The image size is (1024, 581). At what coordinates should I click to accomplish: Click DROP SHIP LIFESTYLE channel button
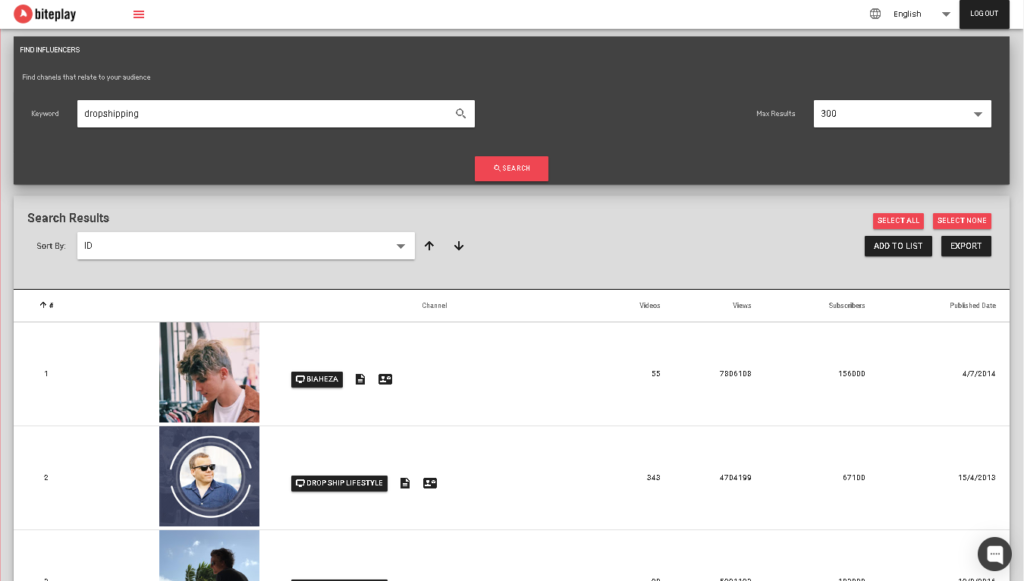click(339, 483)
